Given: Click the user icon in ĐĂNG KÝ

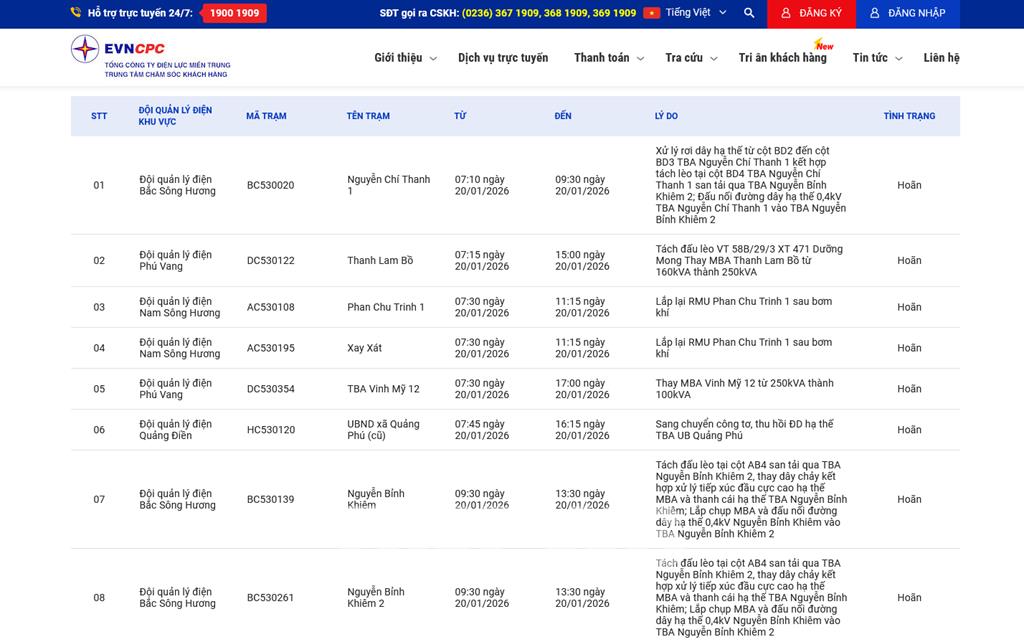Looking at the screenshot, I should pos(786,13).
